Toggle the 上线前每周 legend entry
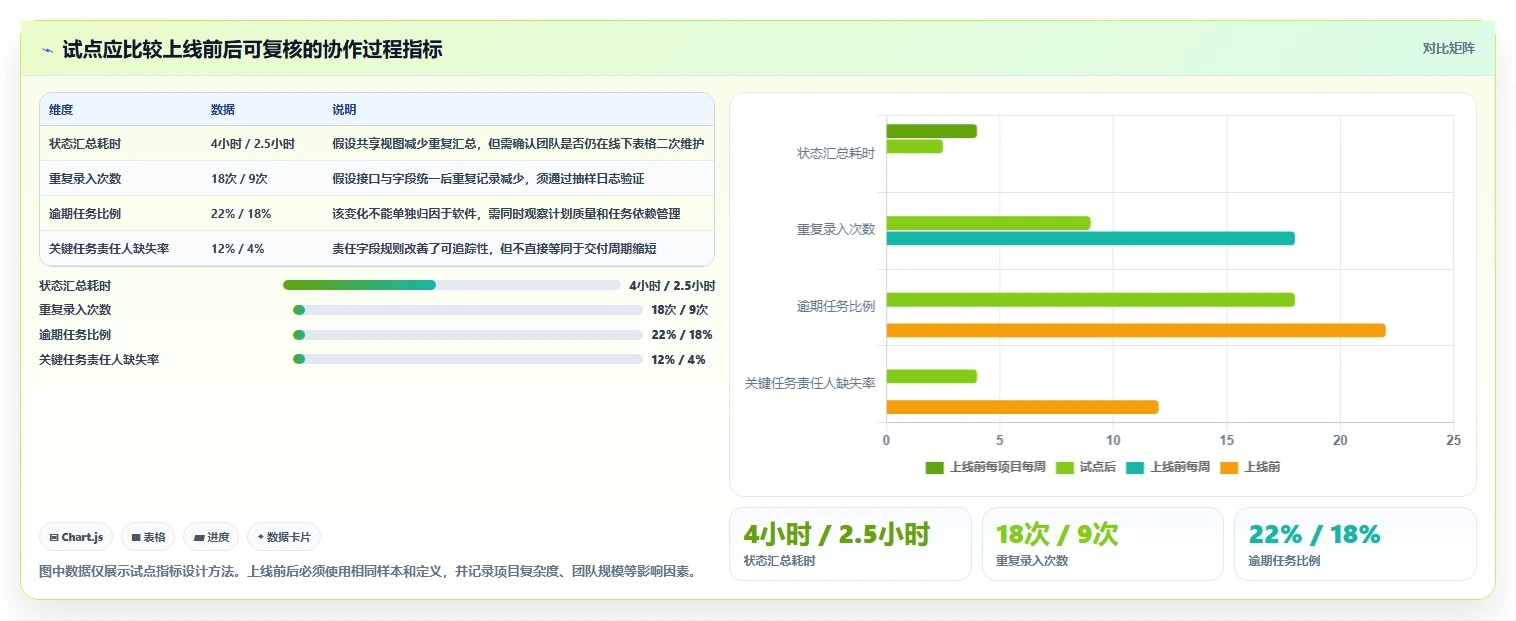 coord(1168,467)
